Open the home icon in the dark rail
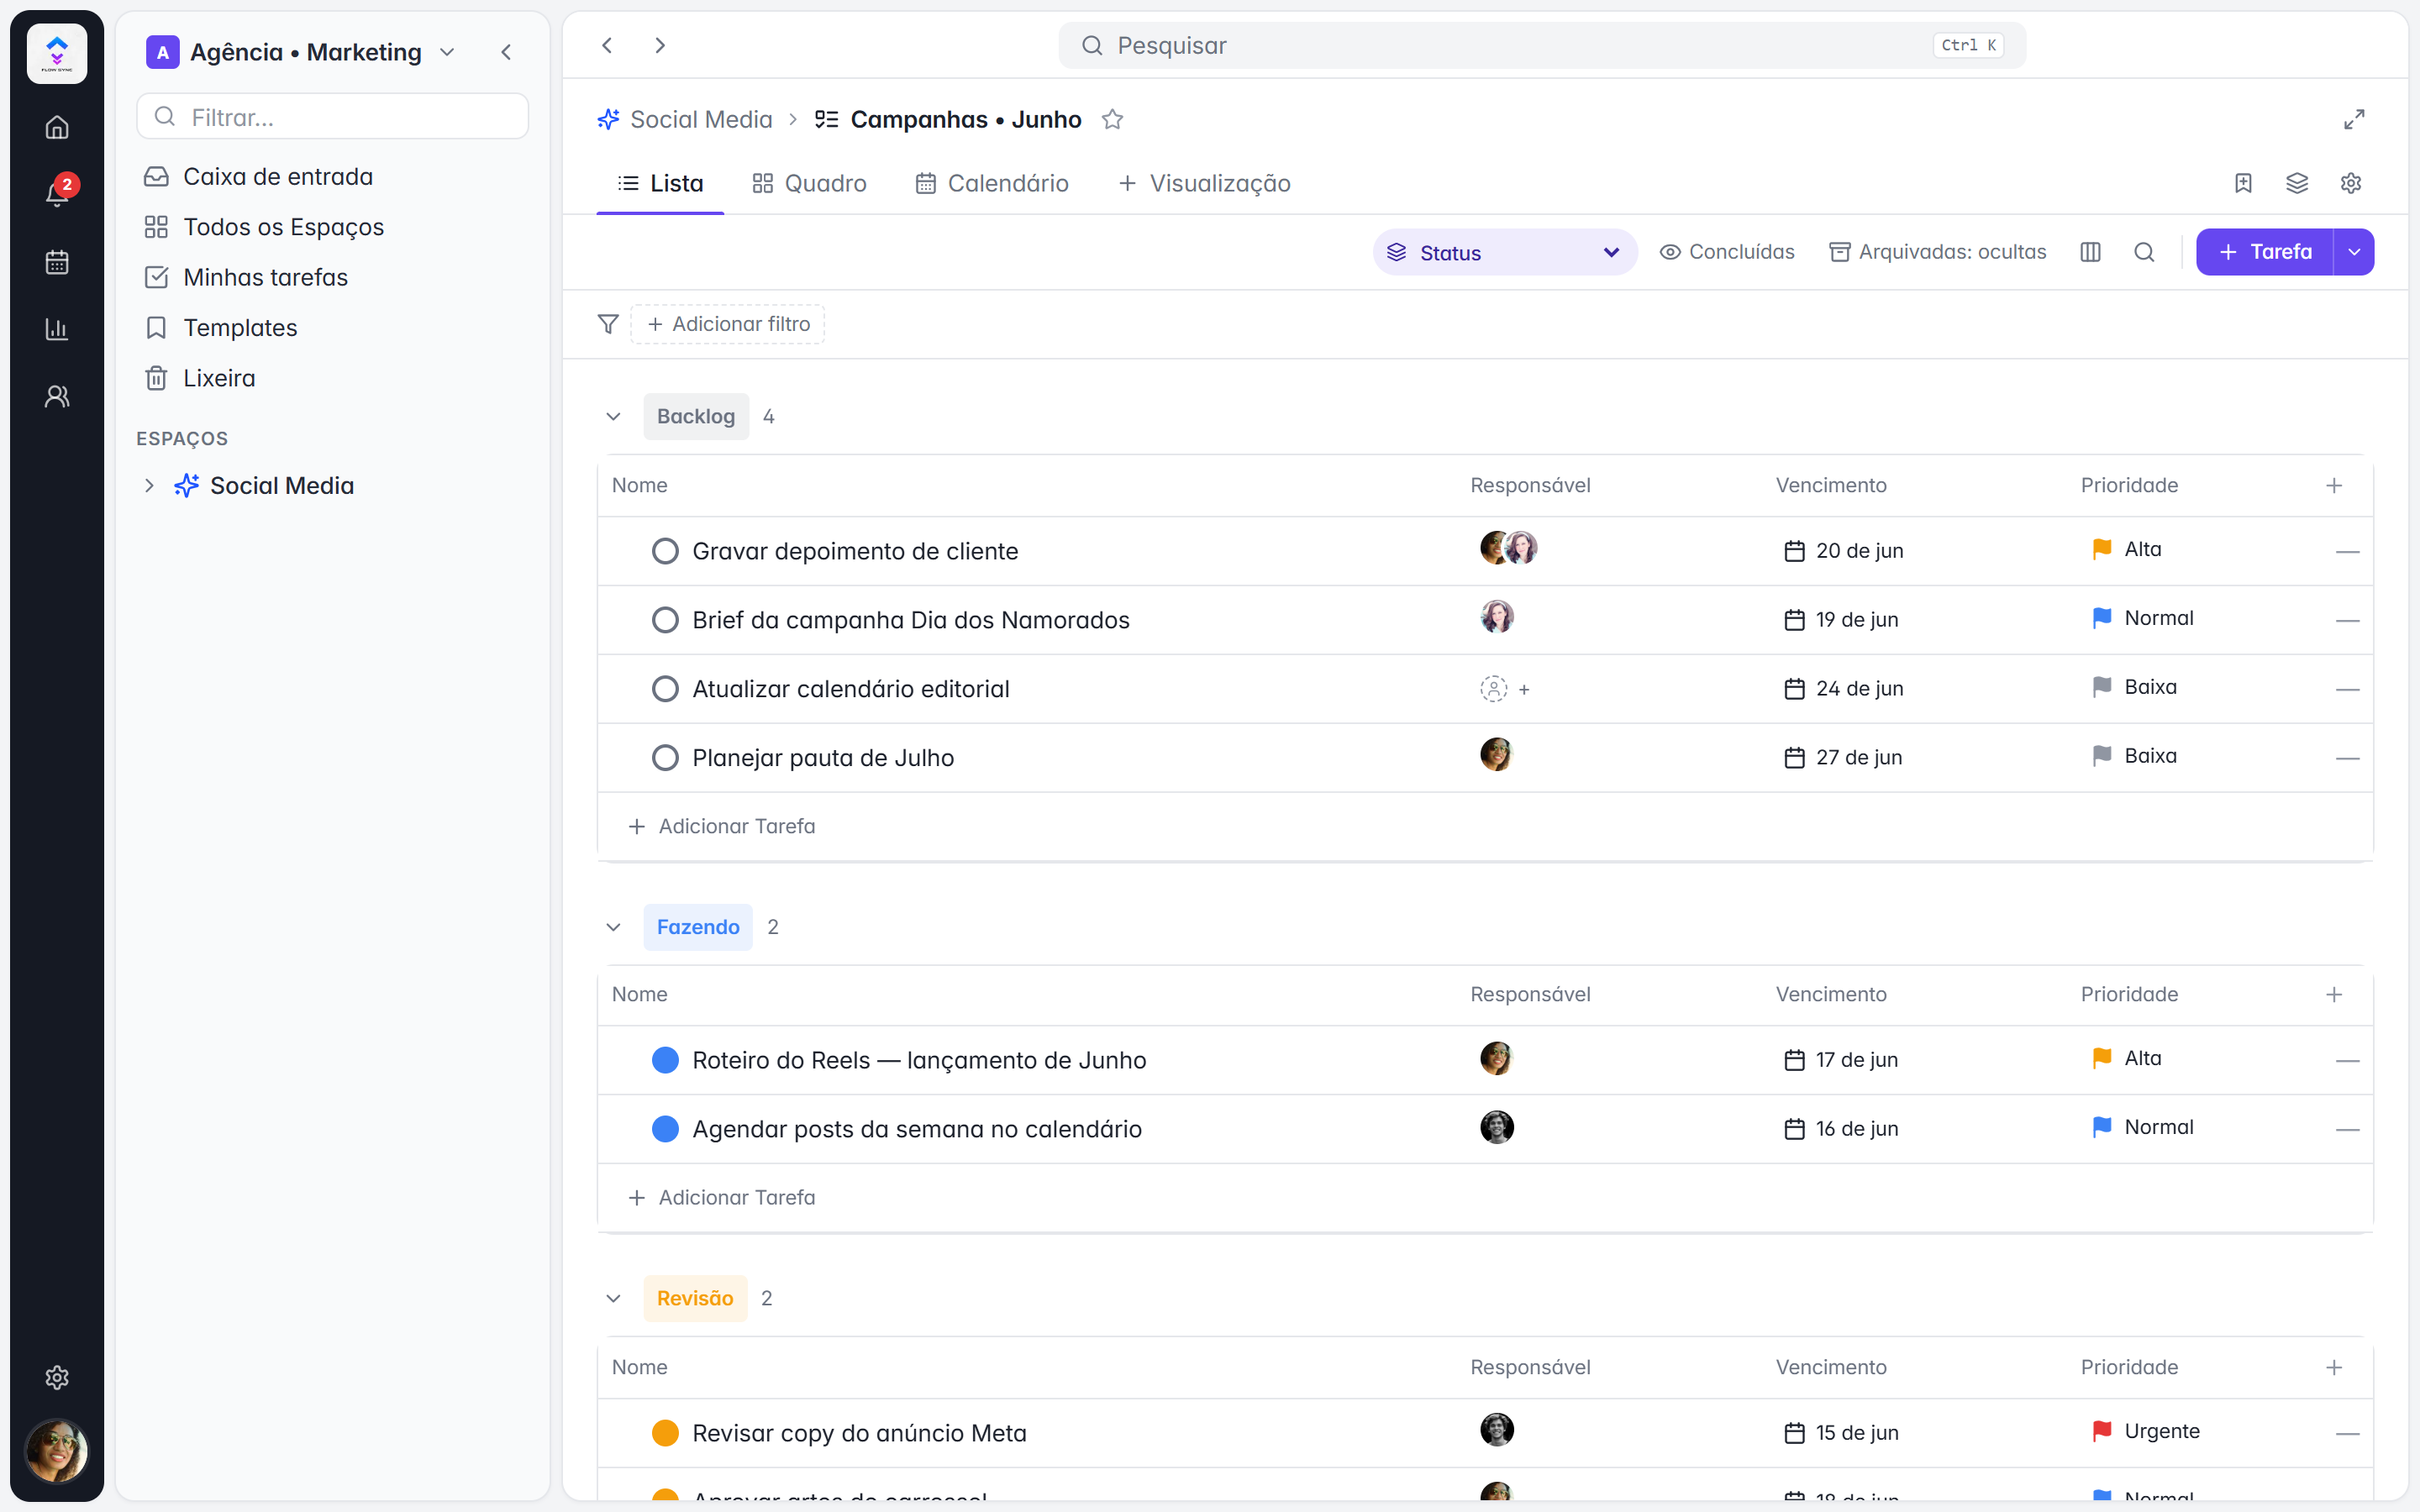The height and width of the screenshot is (1512, 2420). tap(57, 127)
